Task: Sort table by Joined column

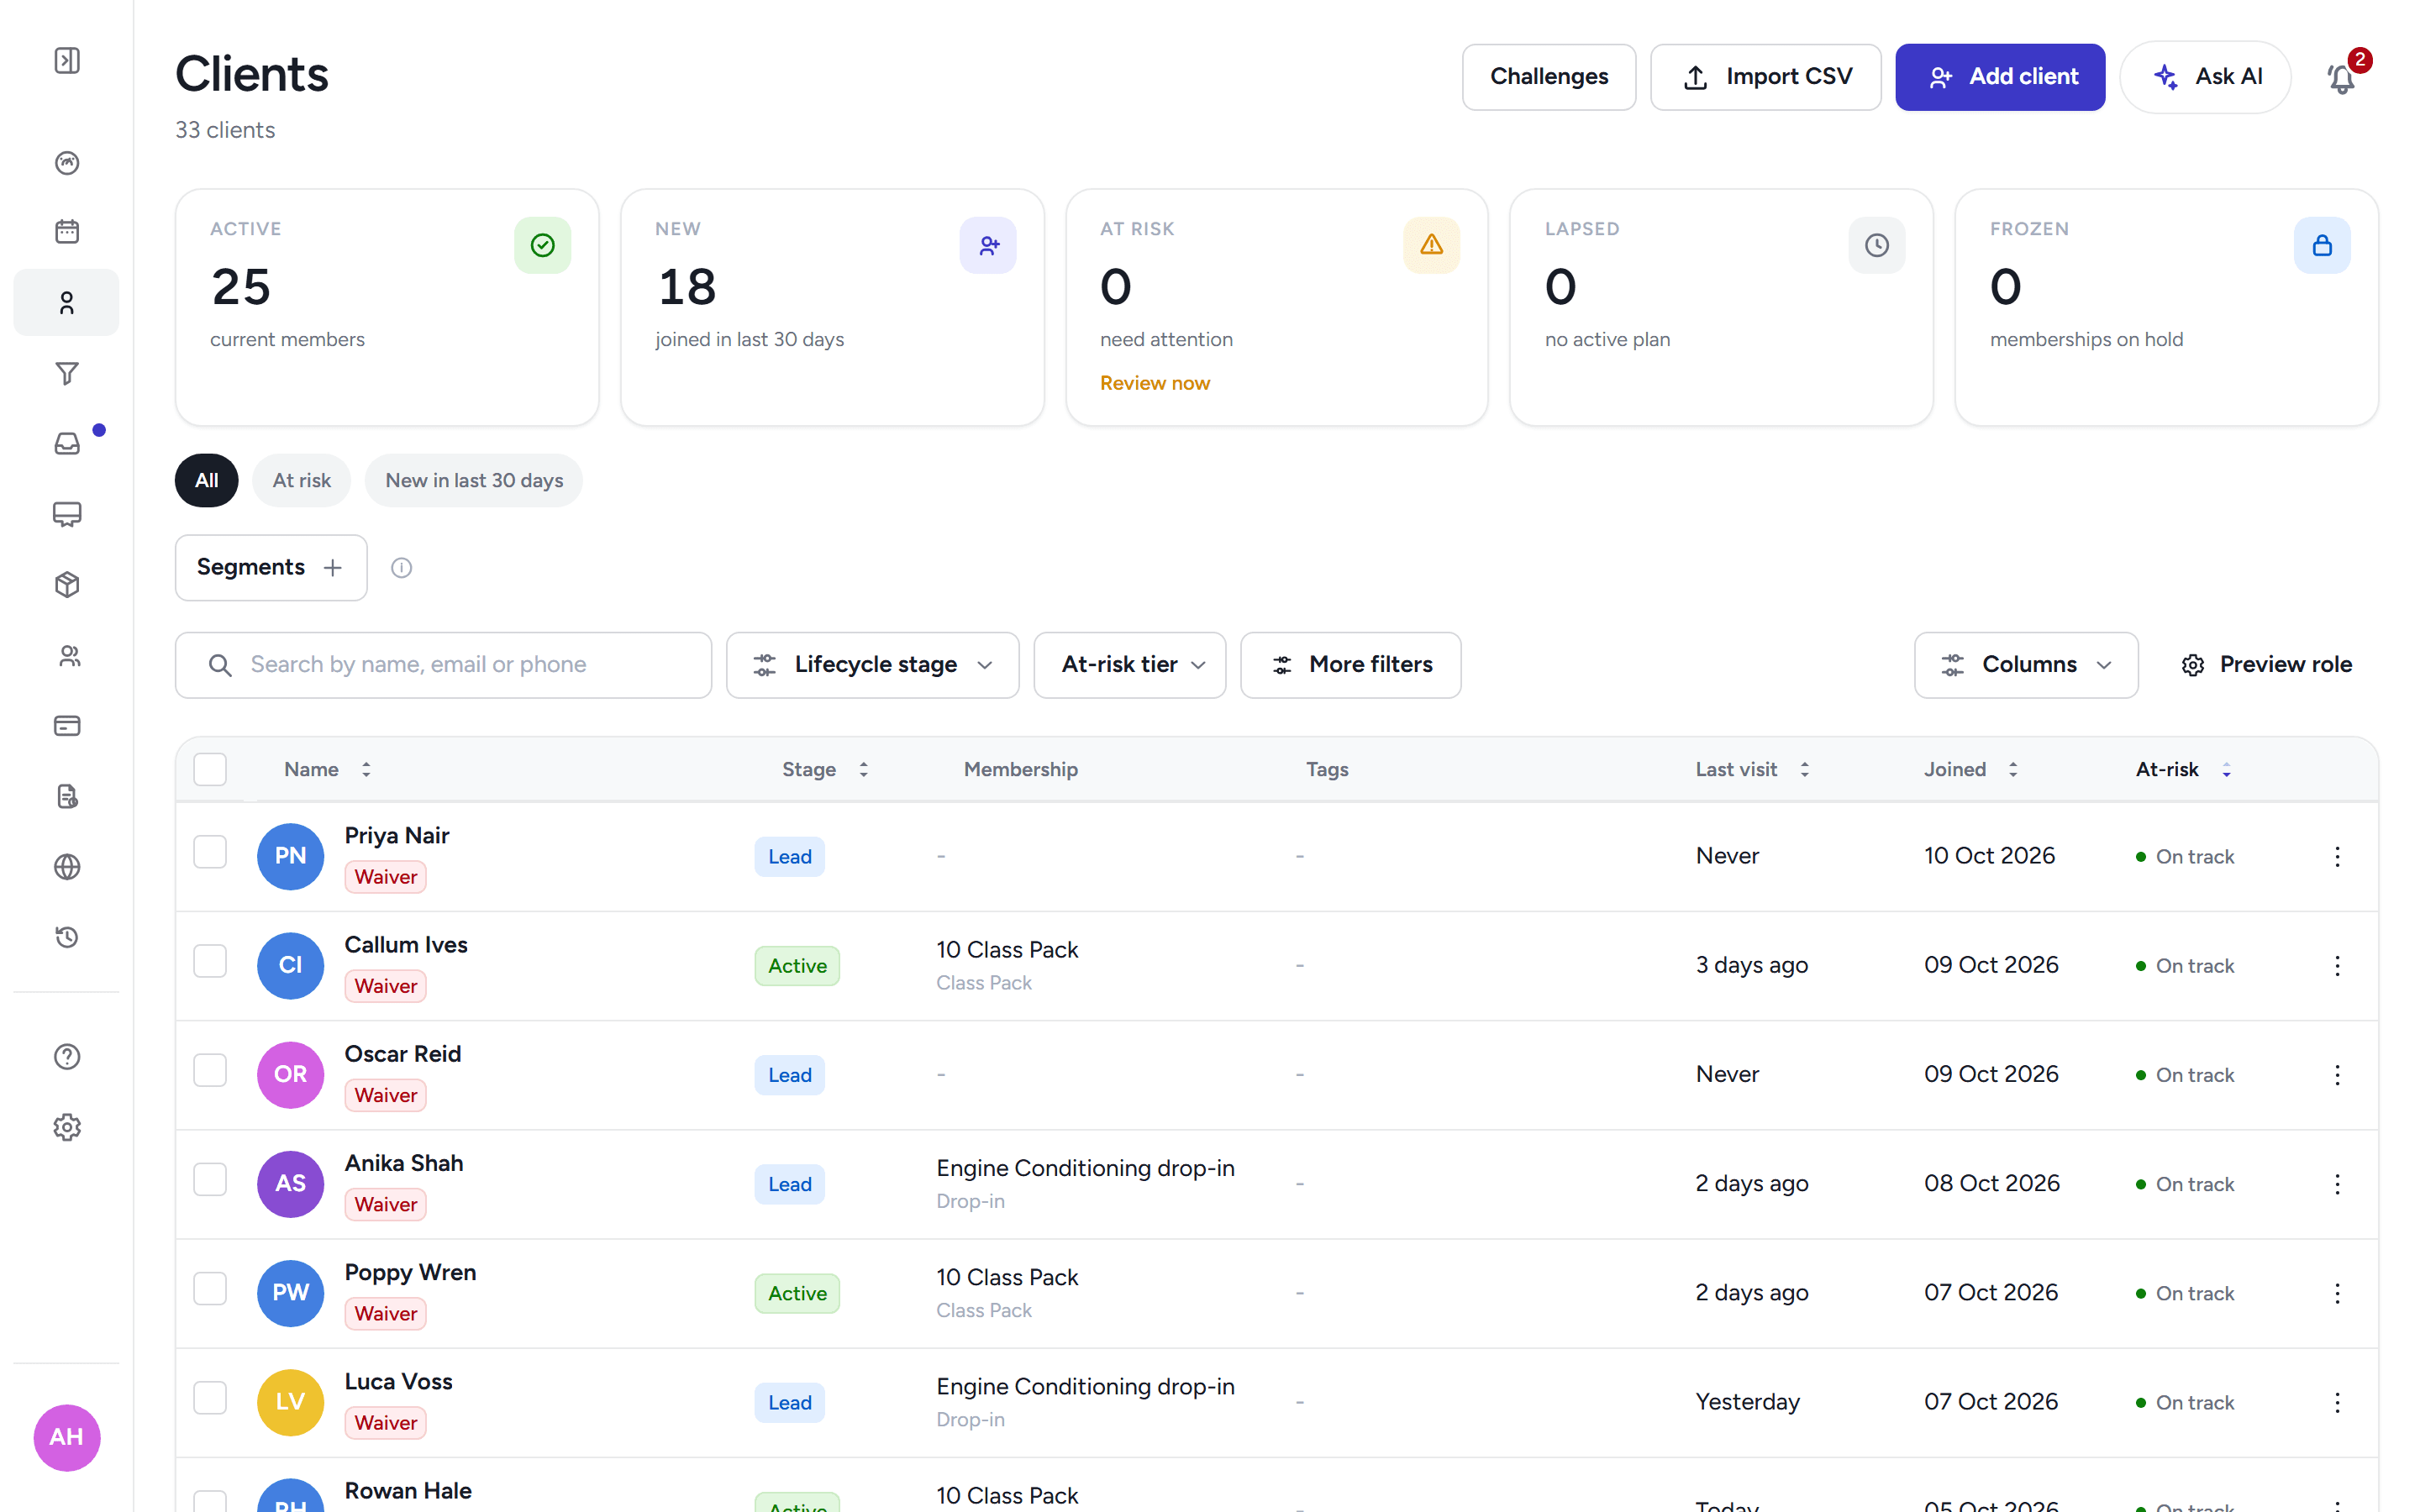Action: [1971, 769]
